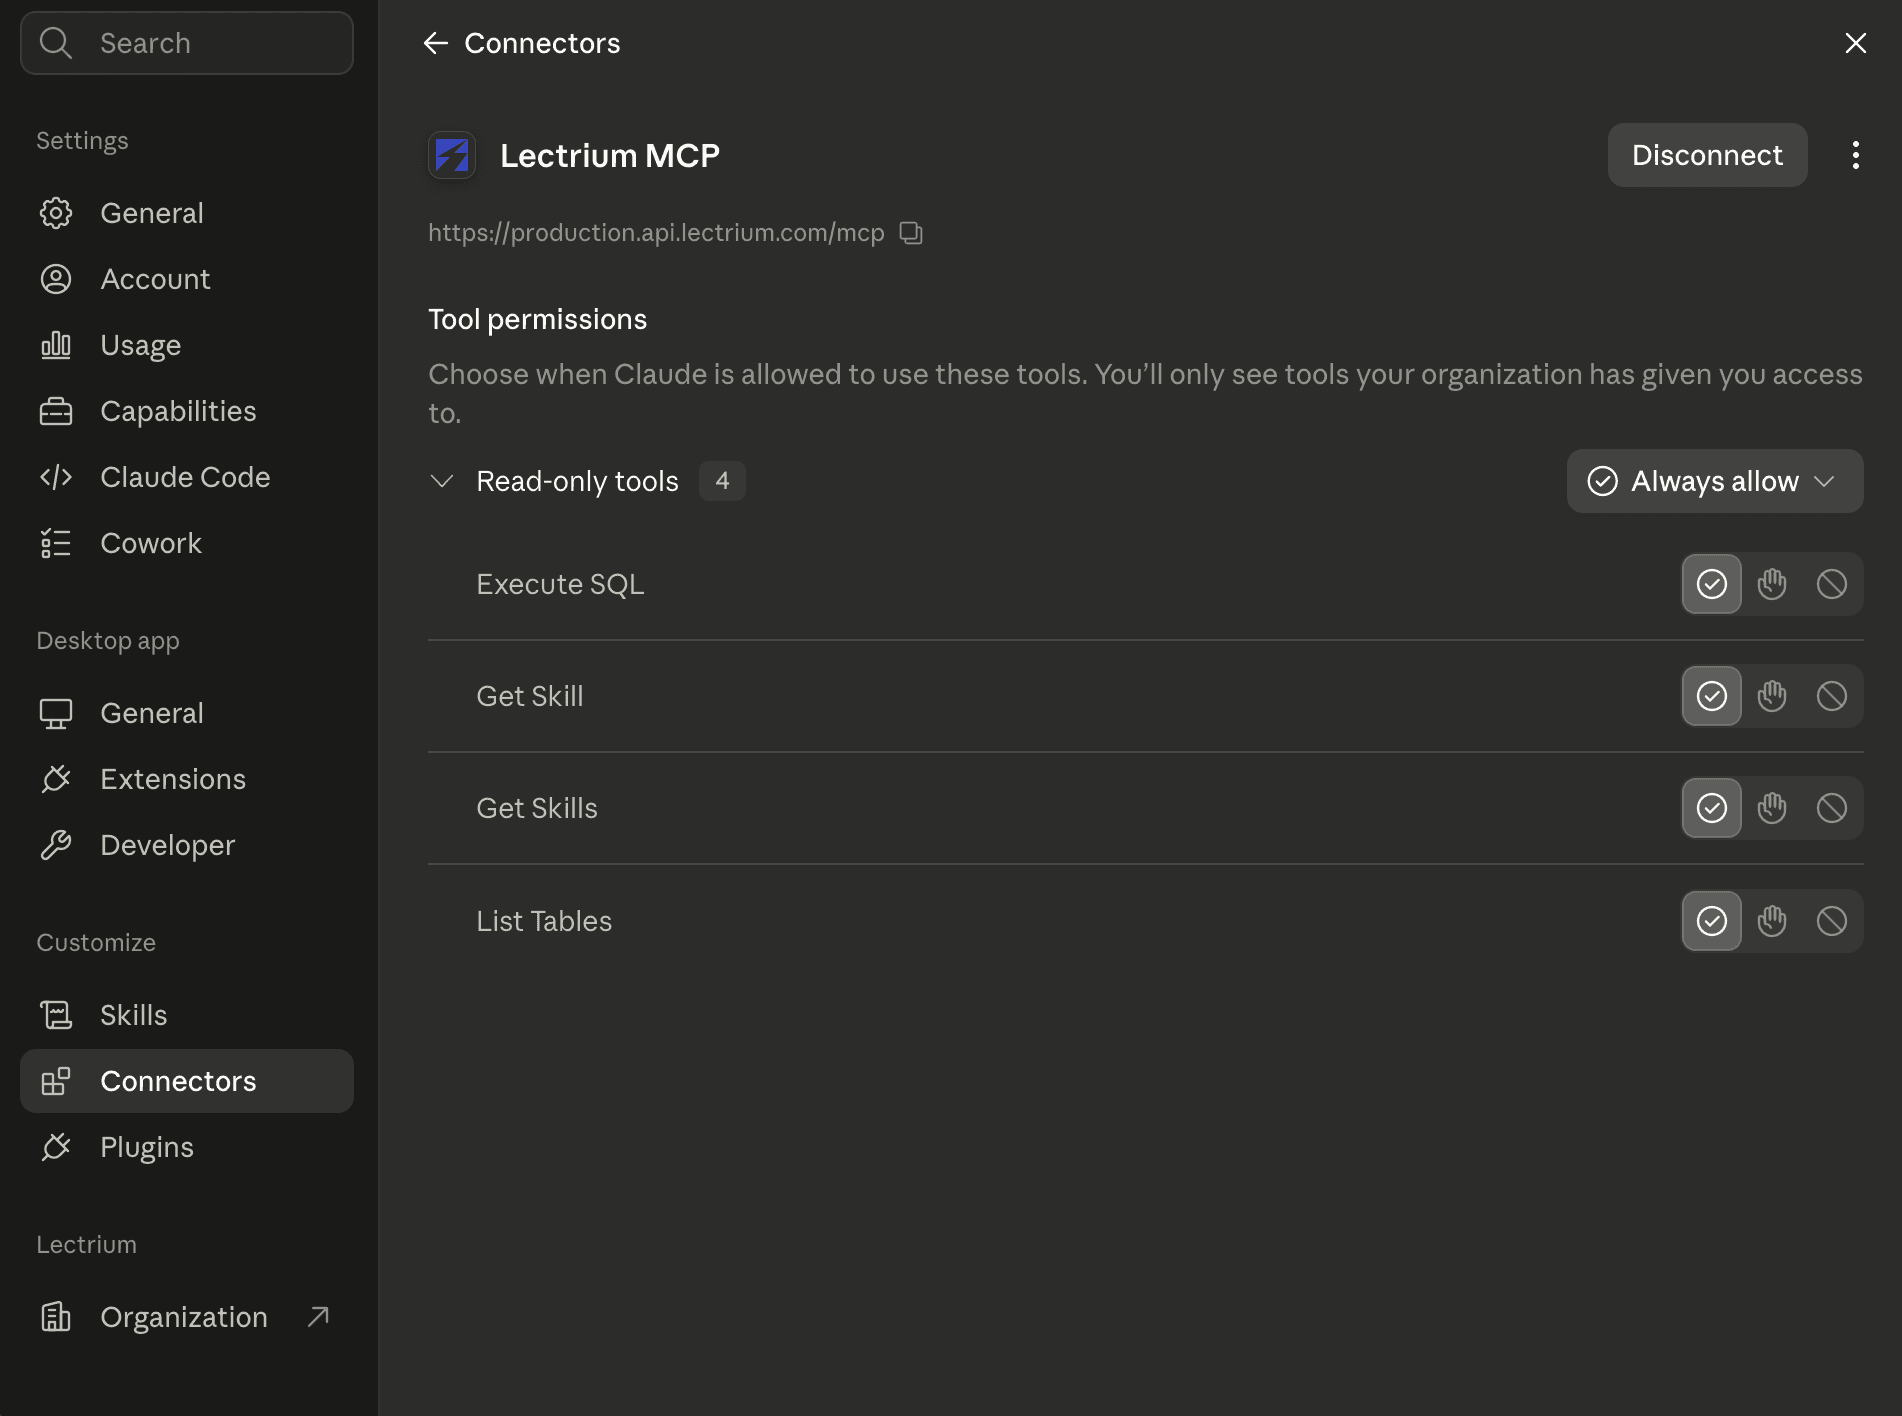1902x1416 pixels.
Task: Click the Lectrium MCP logo icon
Action: (452, 155)
